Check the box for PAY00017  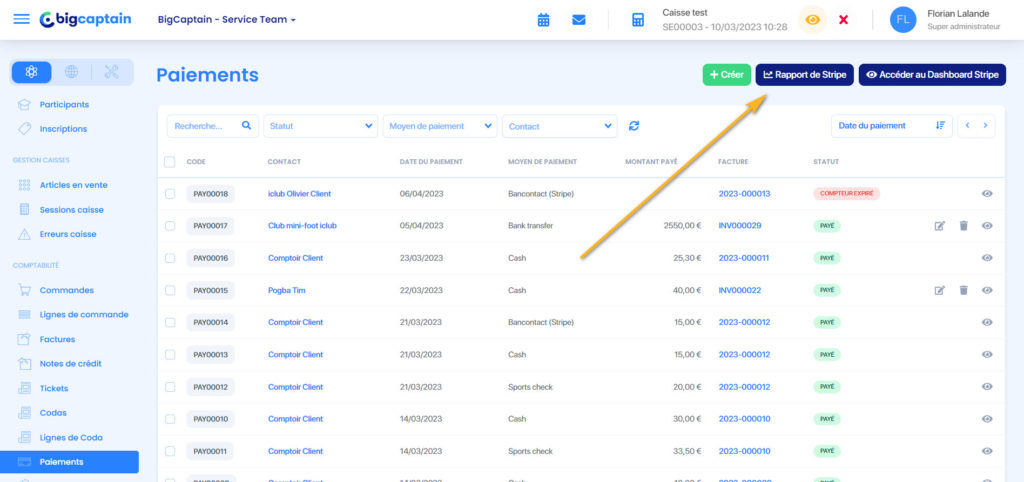click(x=170, y=226)
